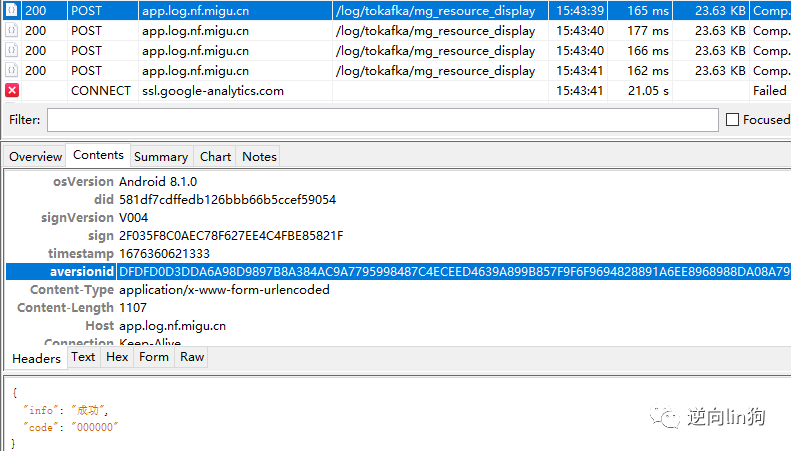Select the Contents tab

coord(98,155)
